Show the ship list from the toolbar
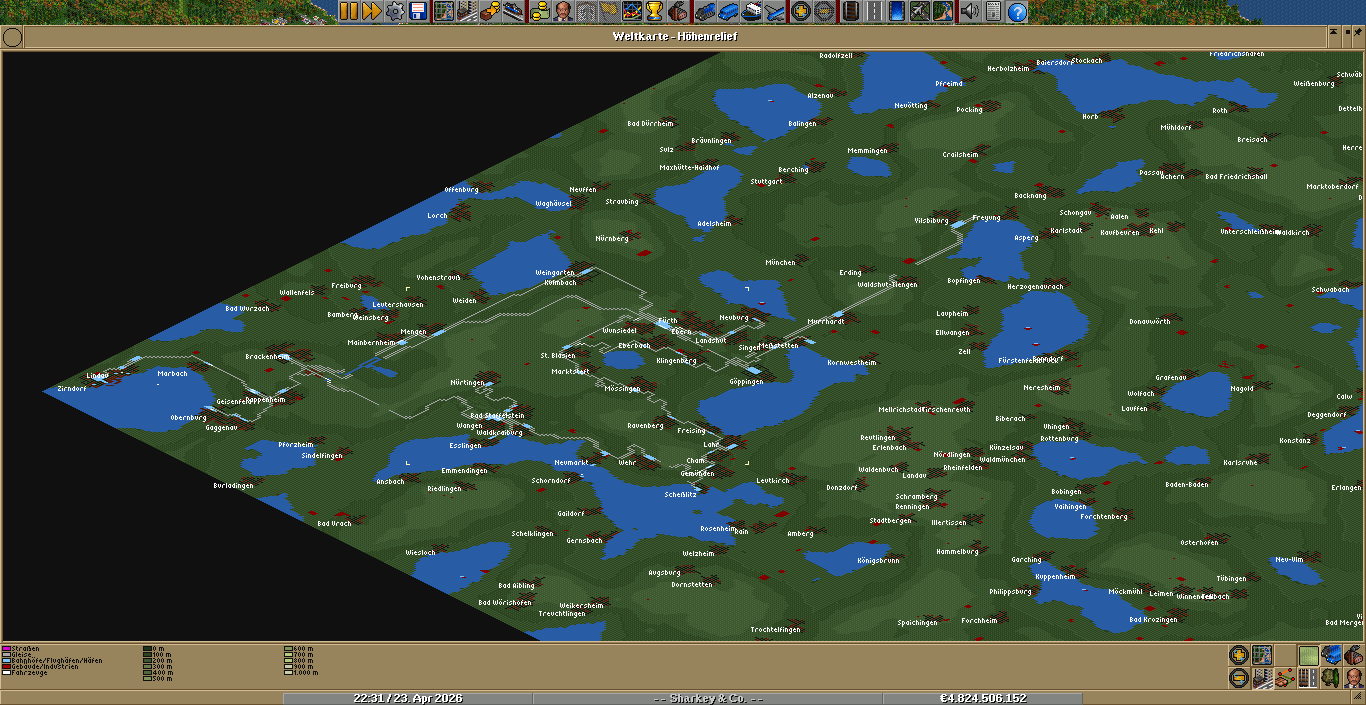1366x705 pixels. pyautogui.click(x=749, y=11)
